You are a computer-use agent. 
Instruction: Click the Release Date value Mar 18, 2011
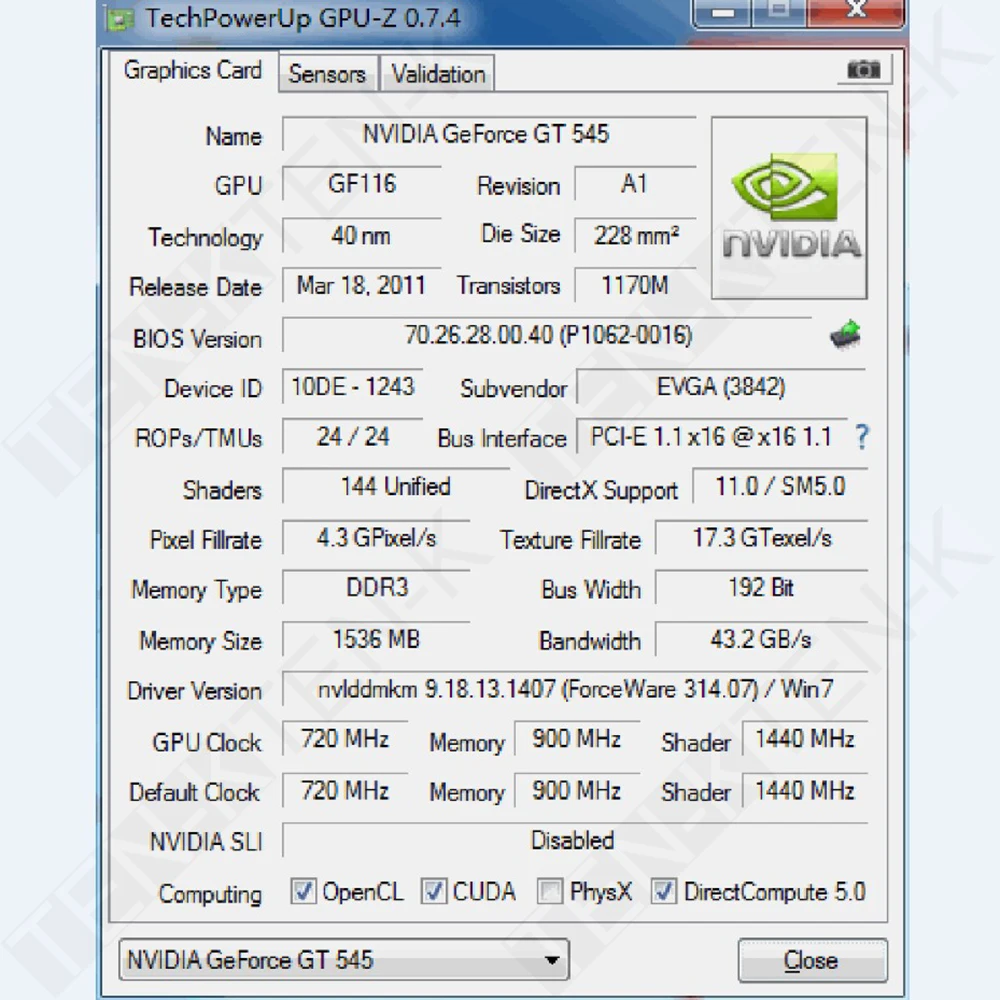362,284
